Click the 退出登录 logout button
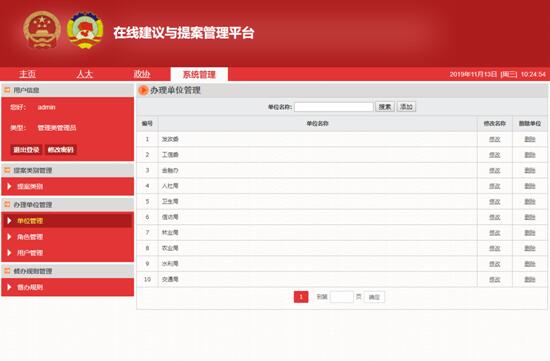The image size is (550, 361). click(26, 150)
